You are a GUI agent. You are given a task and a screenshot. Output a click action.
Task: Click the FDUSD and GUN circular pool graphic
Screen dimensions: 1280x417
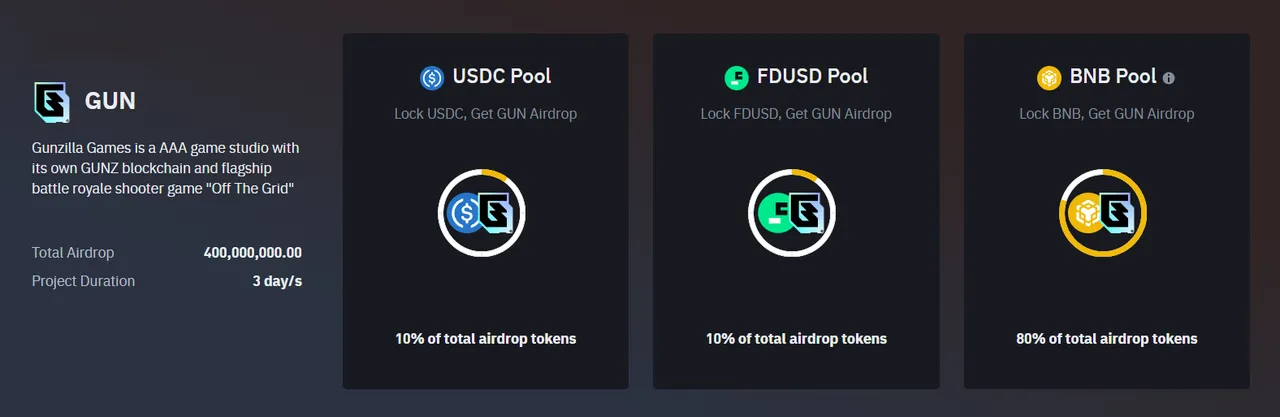[x=793, y=212]
